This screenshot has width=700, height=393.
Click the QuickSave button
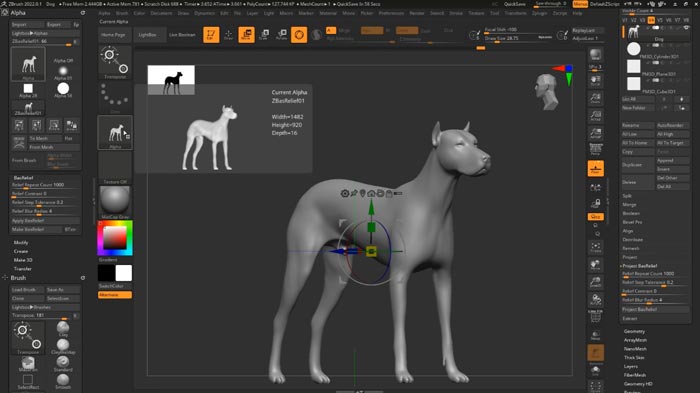click(x=515, y=4)
